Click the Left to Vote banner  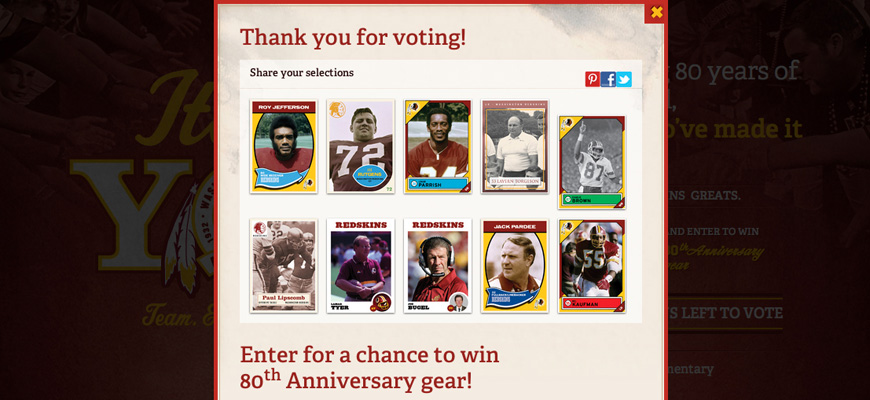pos(726,313)
